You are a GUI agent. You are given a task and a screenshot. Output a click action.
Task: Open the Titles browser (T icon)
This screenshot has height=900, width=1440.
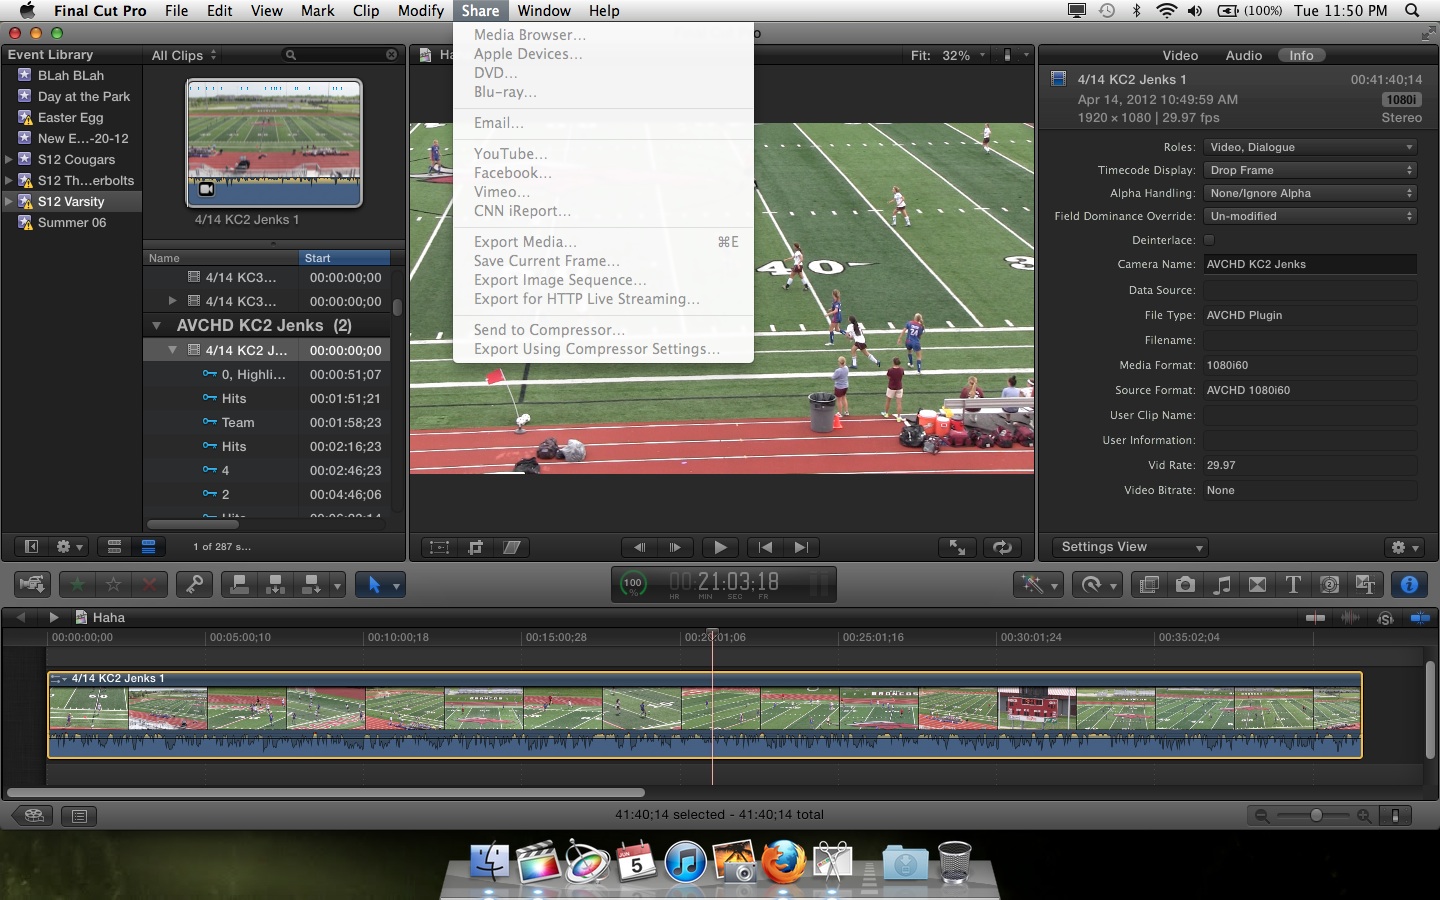[x=1293, y=585]
